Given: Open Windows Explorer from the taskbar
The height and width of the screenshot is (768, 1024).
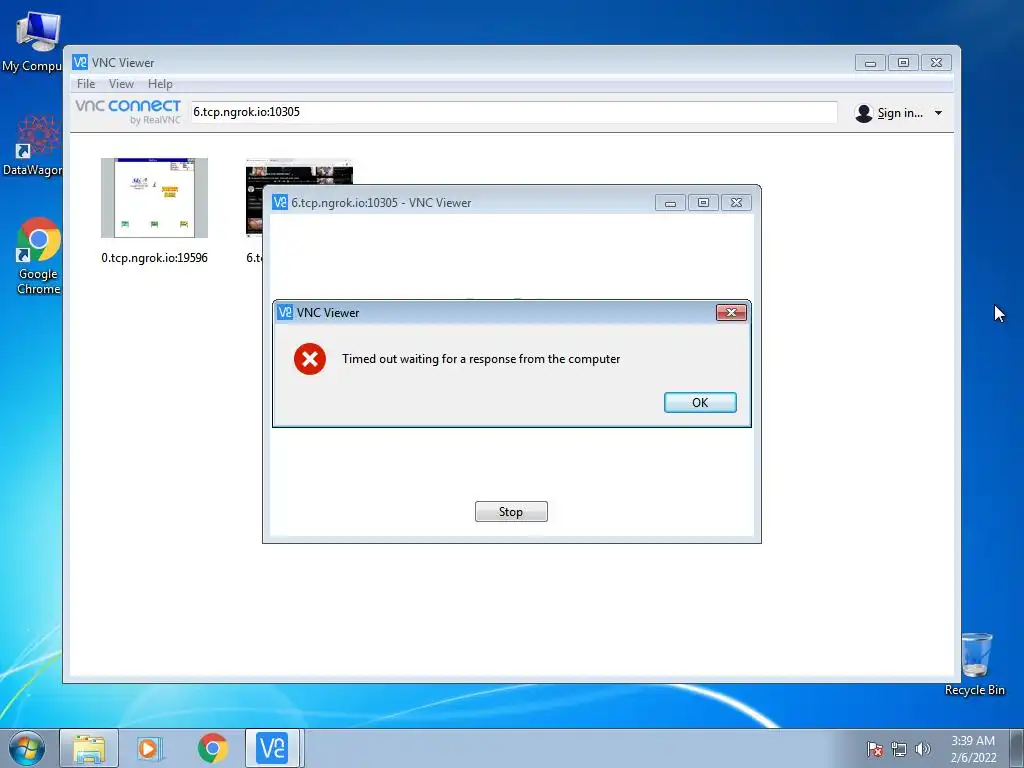Looking at the screenshot, I should tap(89, 748).
